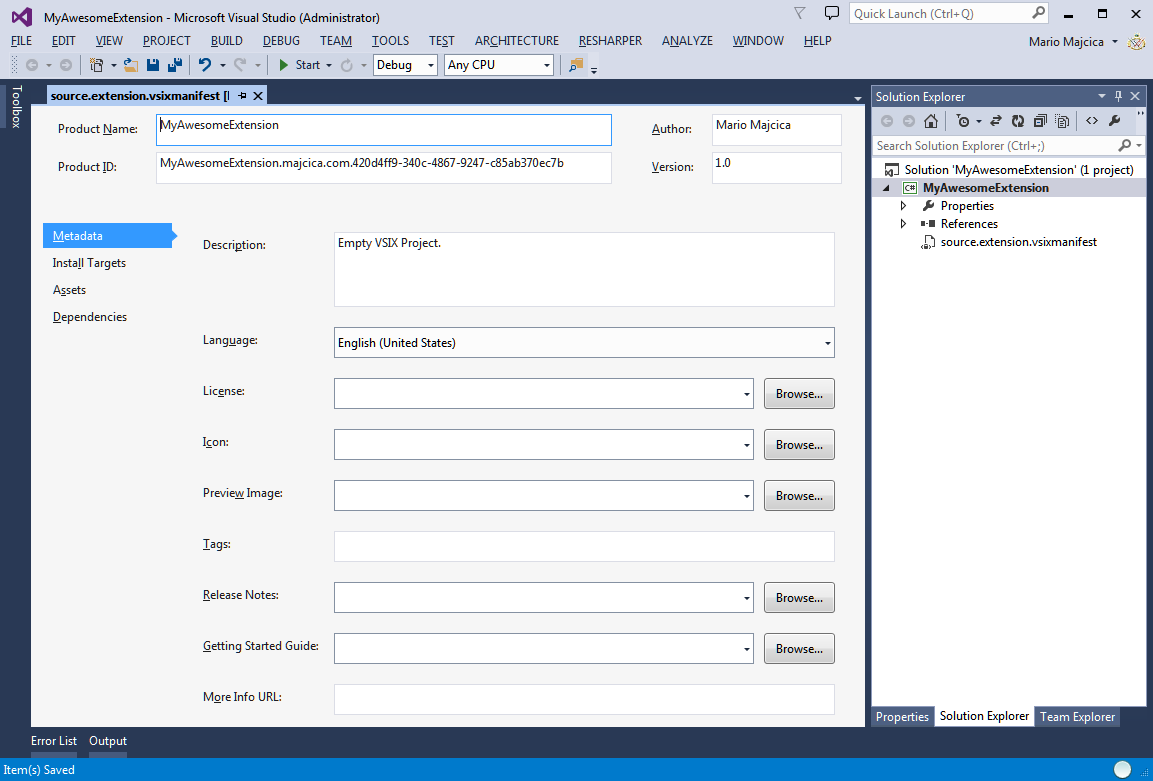This screenshot has height=781, width=1153.
Task: Click Browse next to License
Action: [x=799, y=394]
